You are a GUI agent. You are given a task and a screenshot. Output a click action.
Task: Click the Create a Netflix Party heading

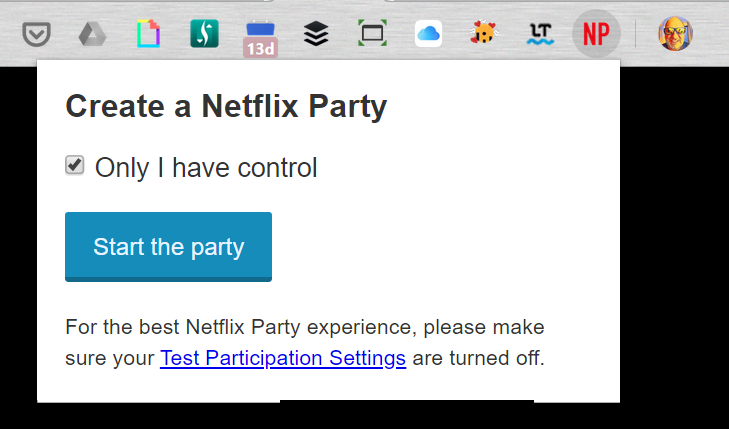click(226, 107)
